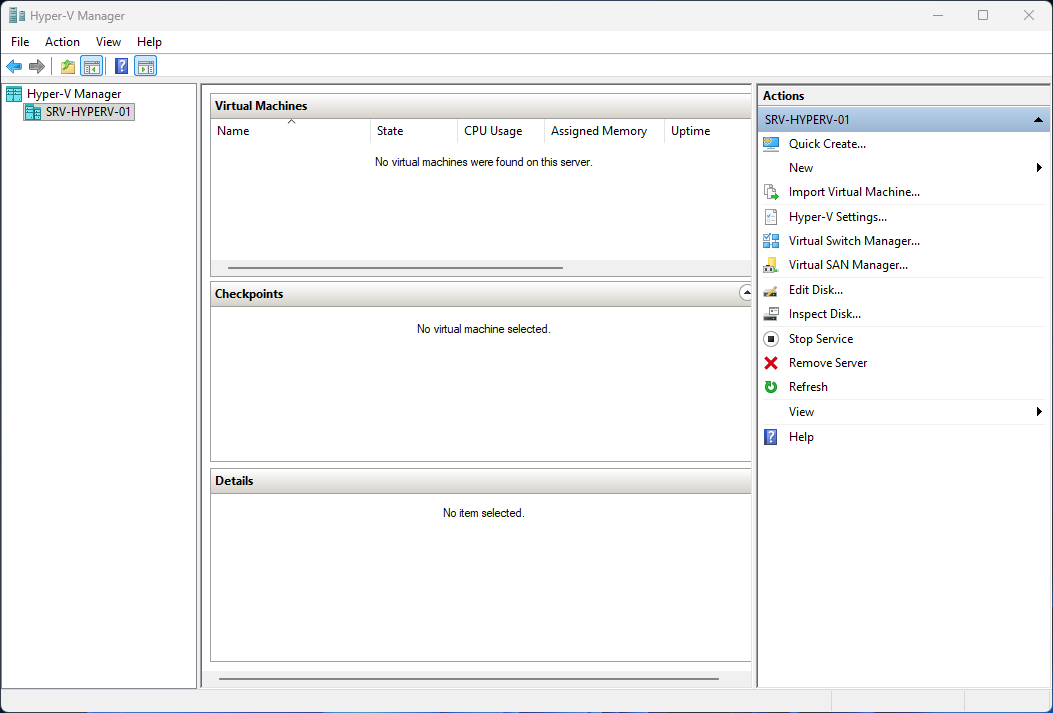
Task: Open Quick Create from the Actions pane
Action: pyautogui.click(x=828, y=143)
